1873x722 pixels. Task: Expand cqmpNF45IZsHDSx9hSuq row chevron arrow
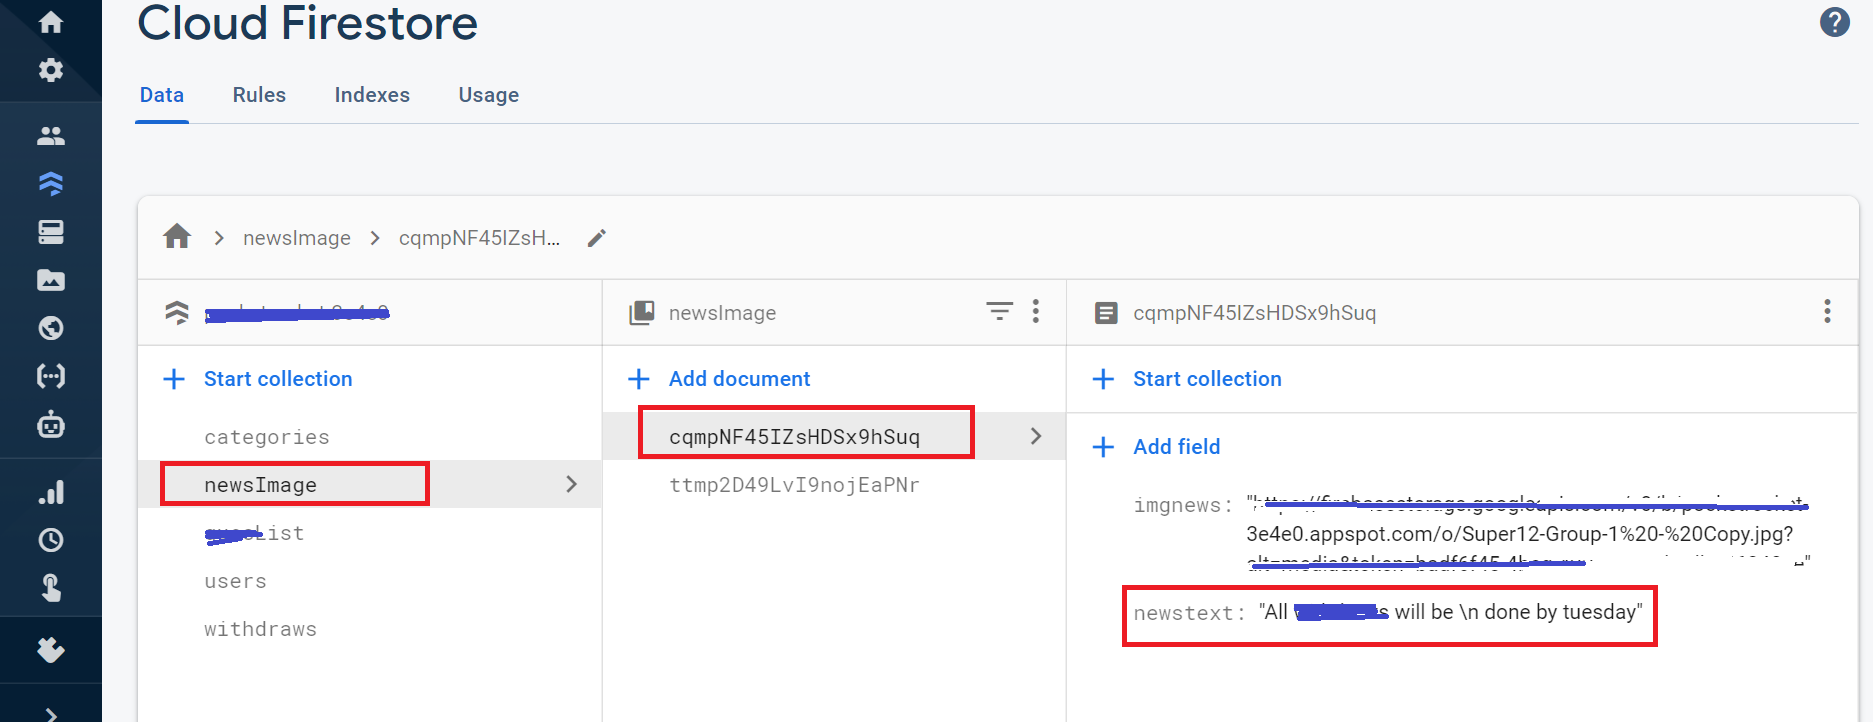(1036, 436)
